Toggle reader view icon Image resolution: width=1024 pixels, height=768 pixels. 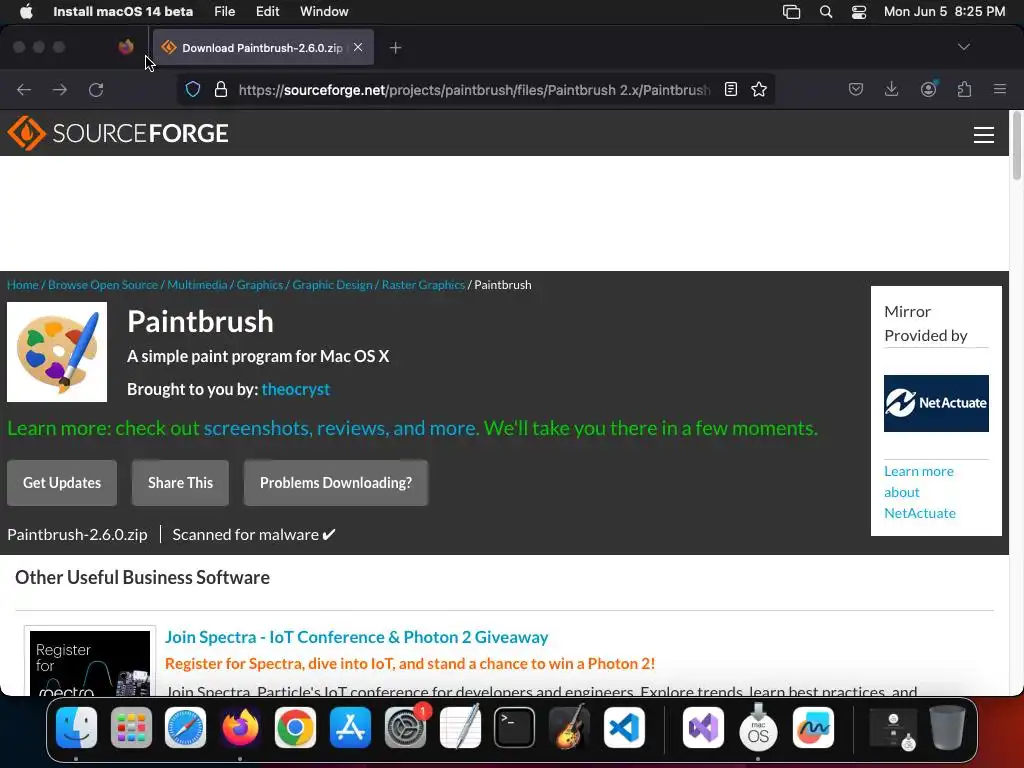point(731,89)
